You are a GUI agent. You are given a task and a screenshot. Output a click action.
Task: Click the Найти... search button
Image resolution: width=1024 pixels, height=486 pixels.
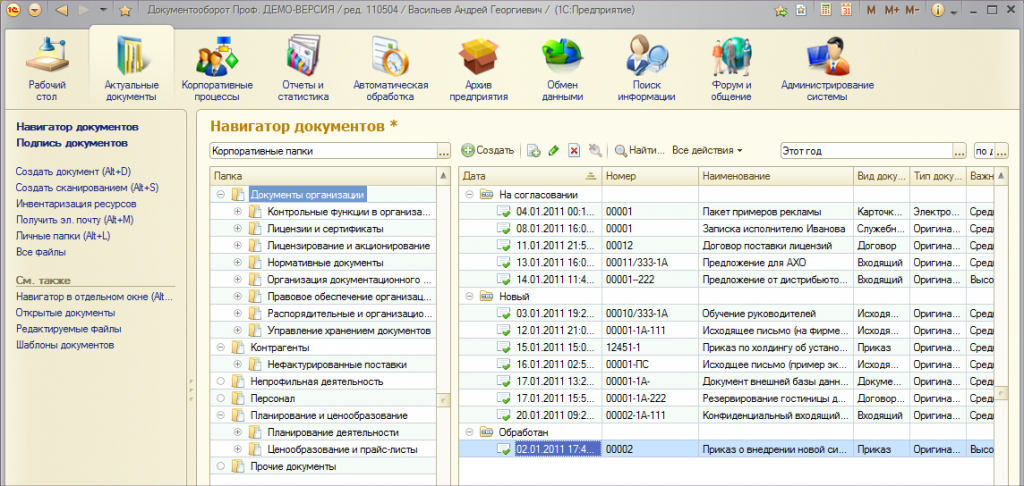coord(640,150)
